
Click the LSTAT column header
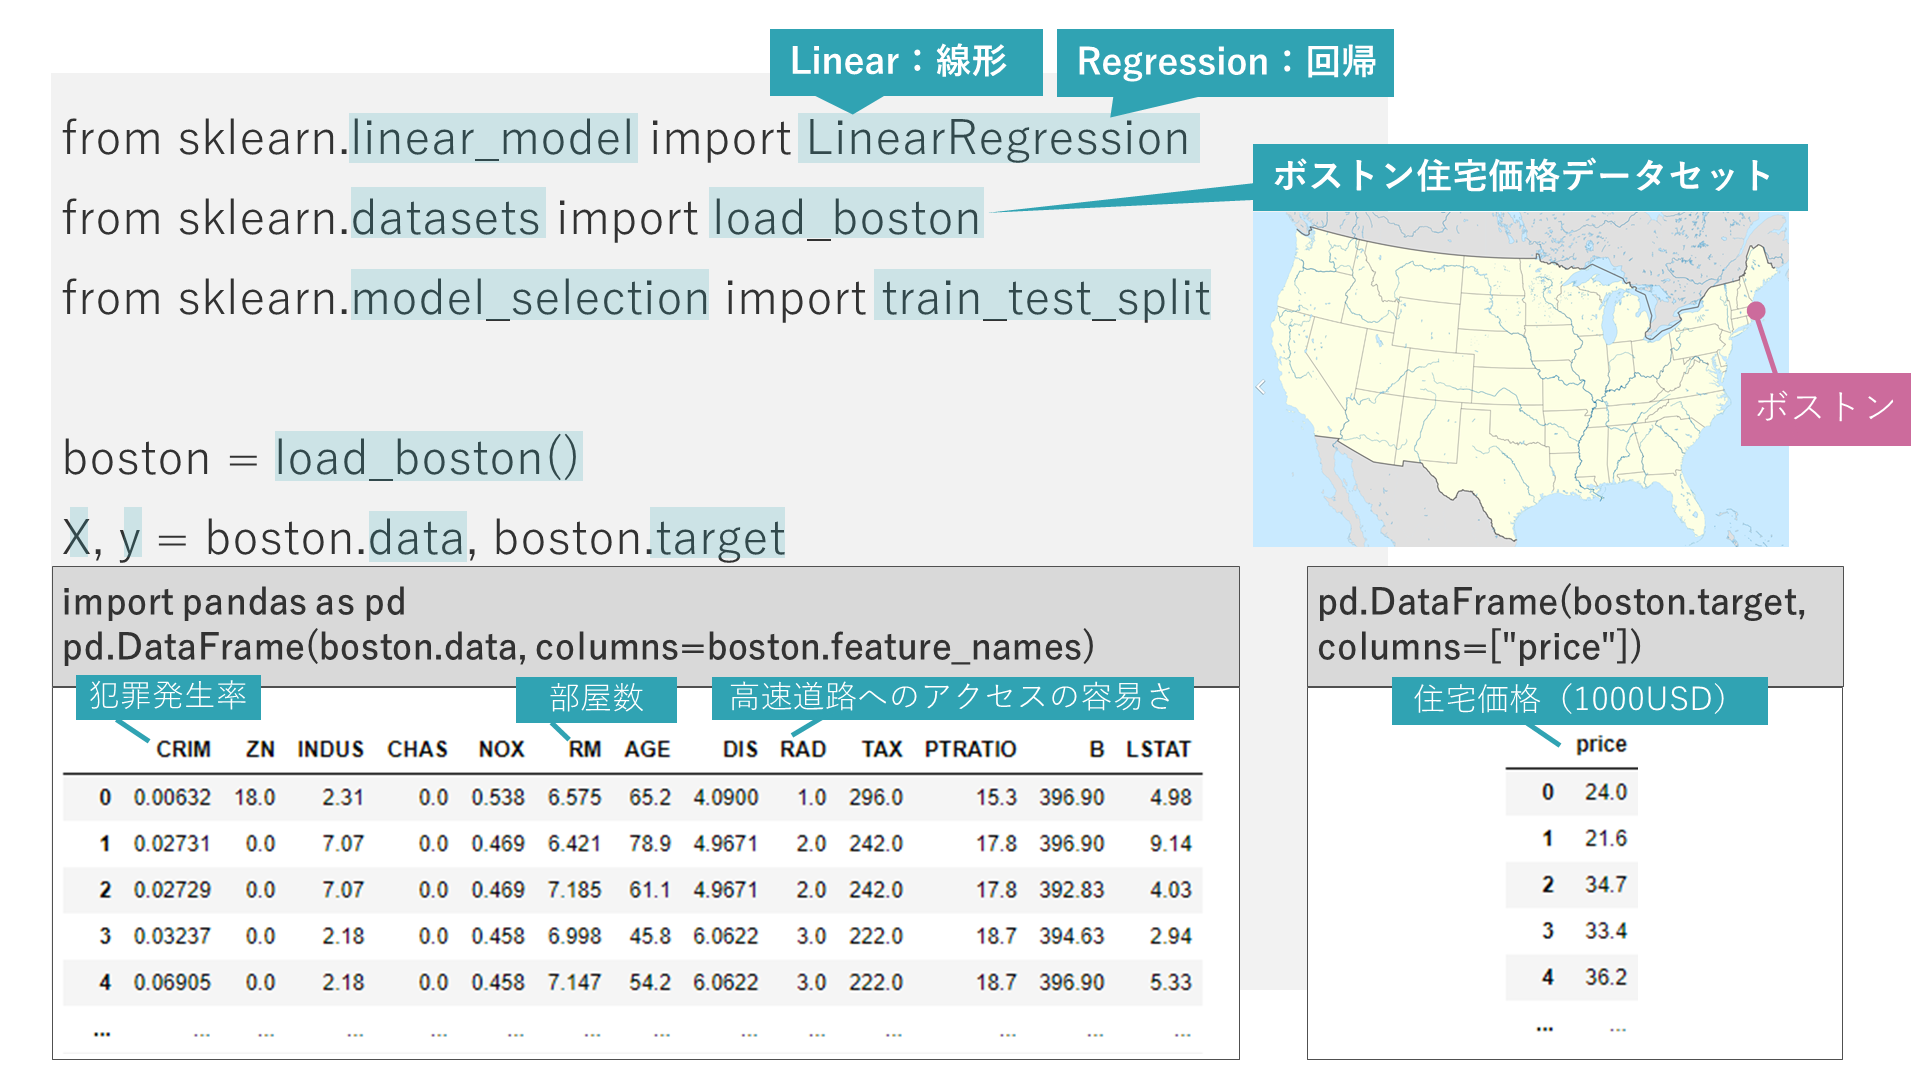point(1157,749)
